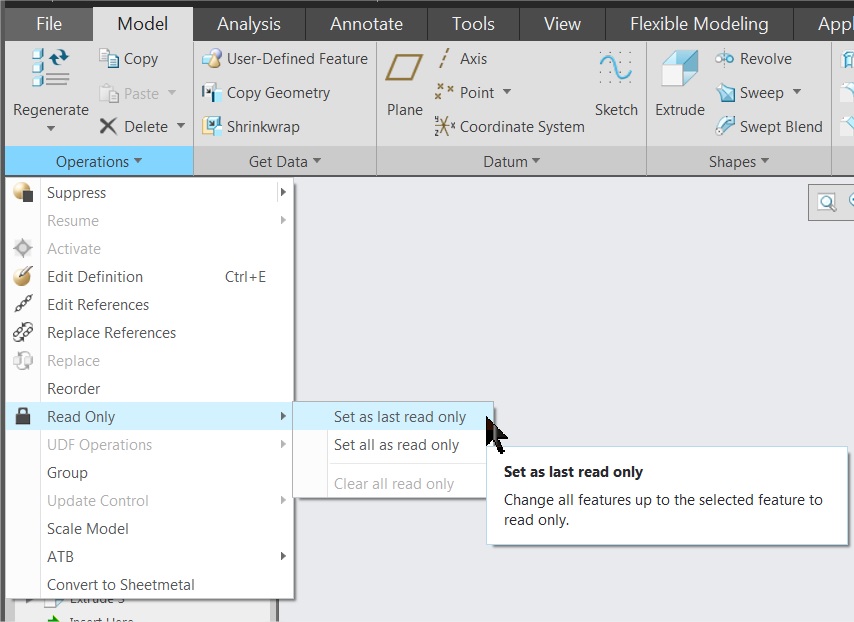Select the Copy Geometry tool
854x622 pixels.
coord(275,92)
